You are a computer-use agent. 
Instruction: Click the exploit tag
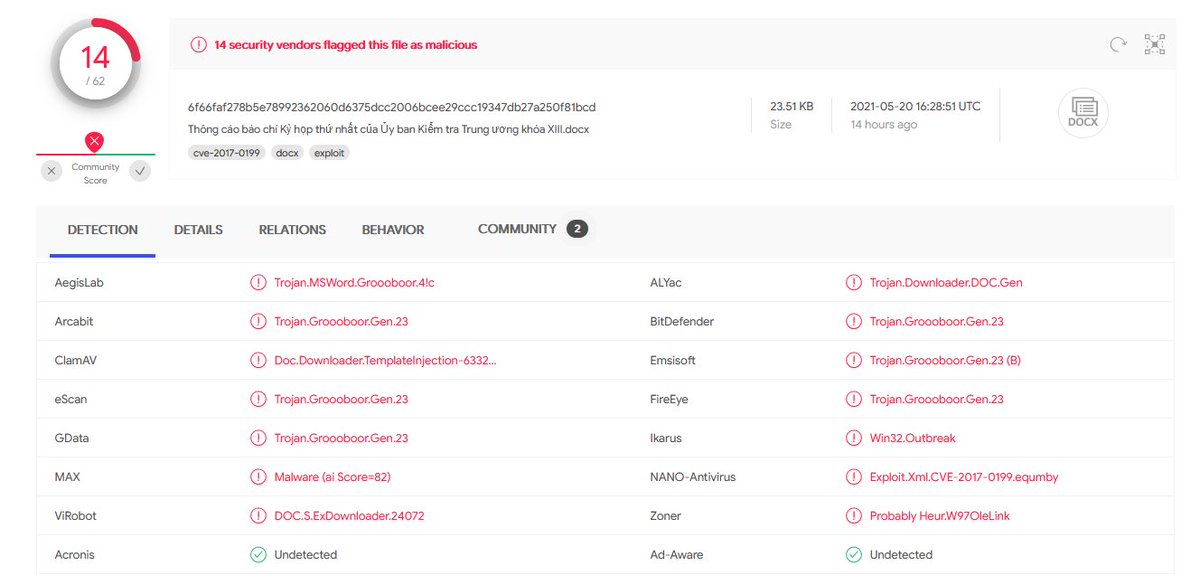click(329, 153)
